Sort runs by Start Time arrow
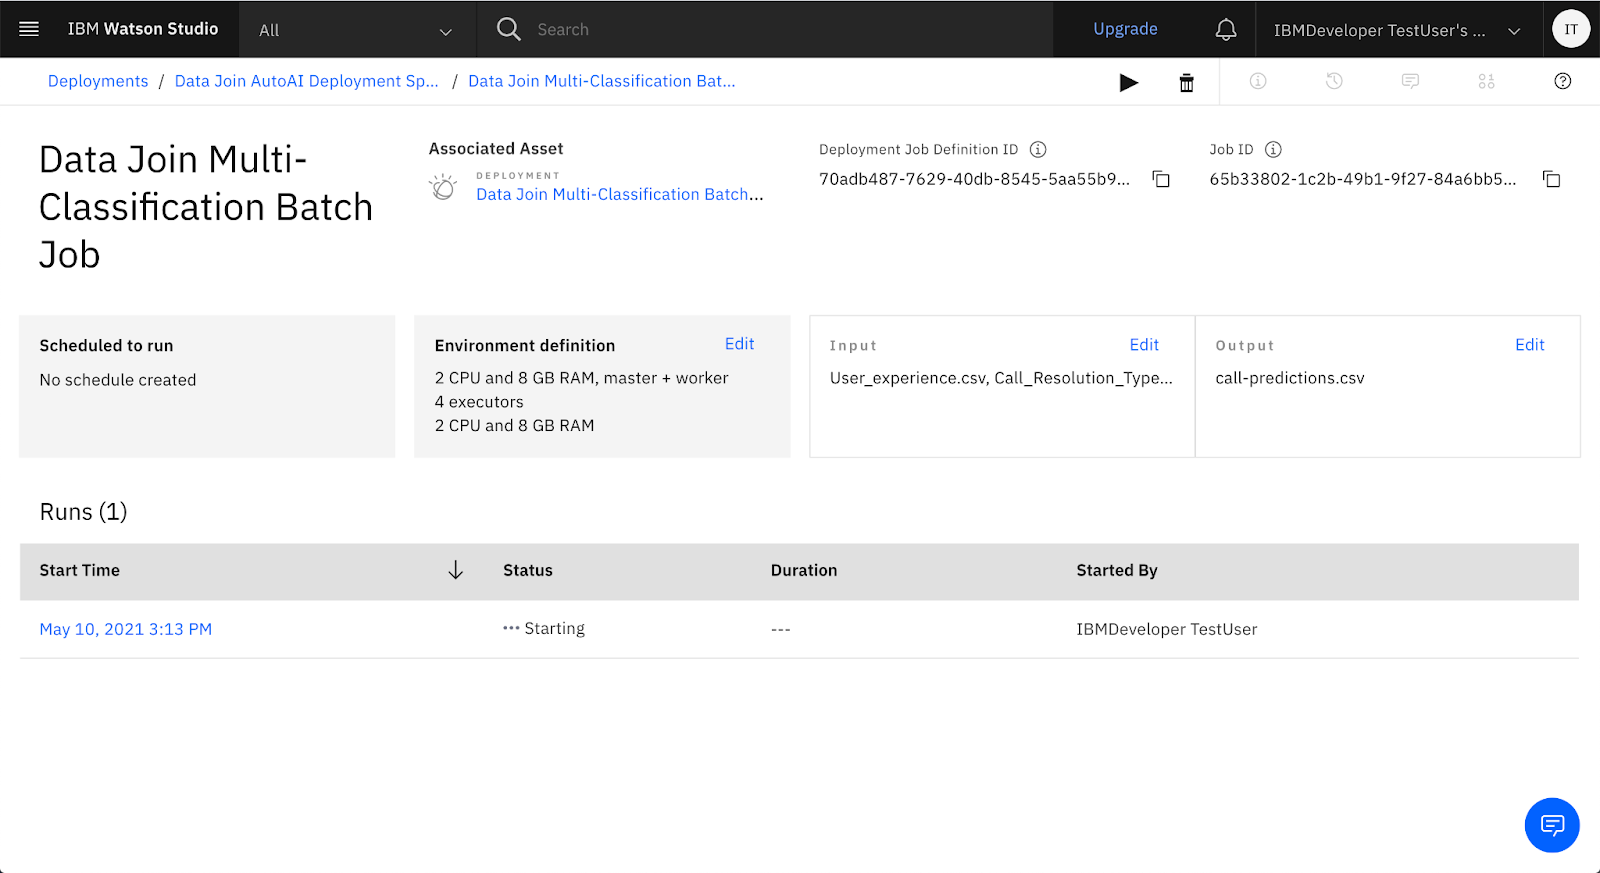Screen dimensions: 1600x873 tap(455, 570)
